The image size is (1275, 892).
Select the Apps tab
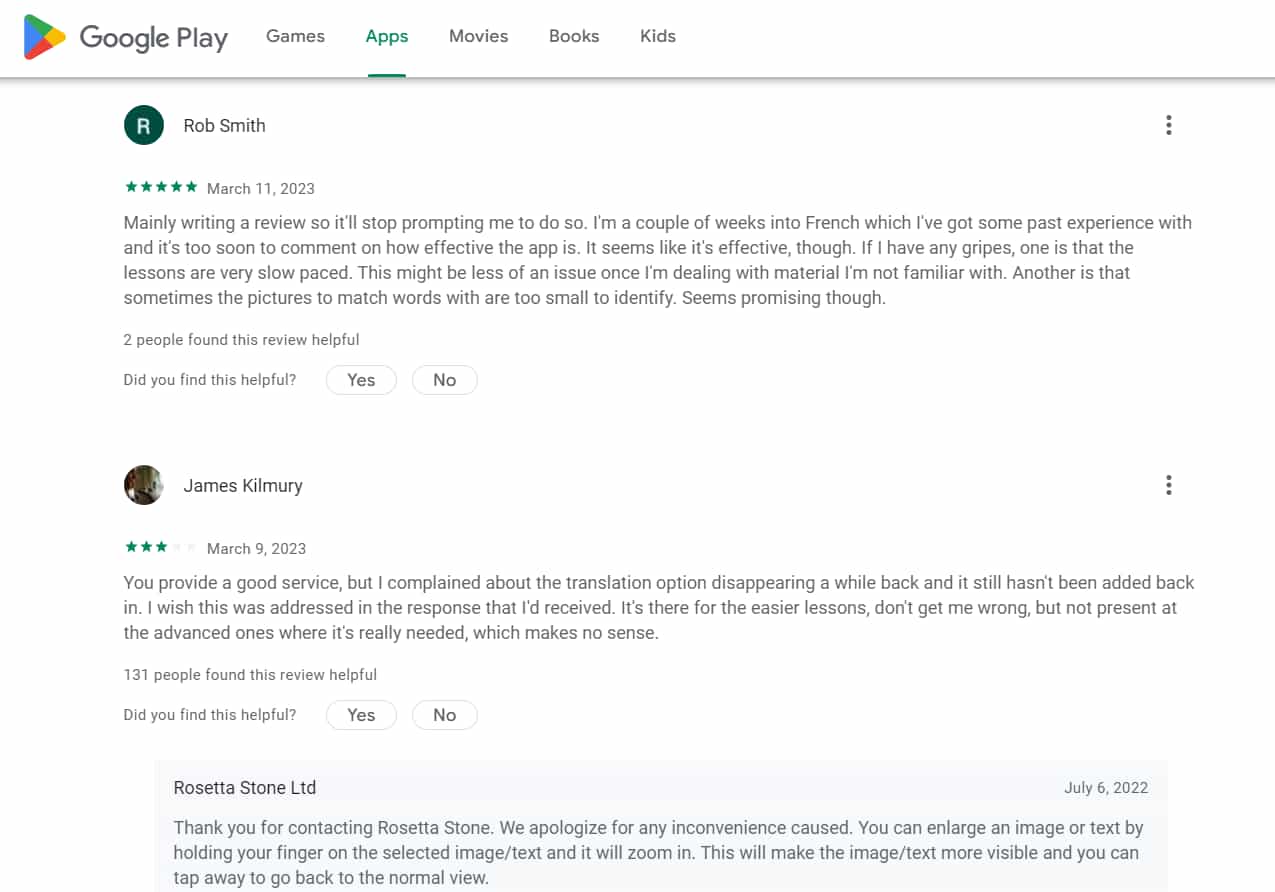(387, 36)
